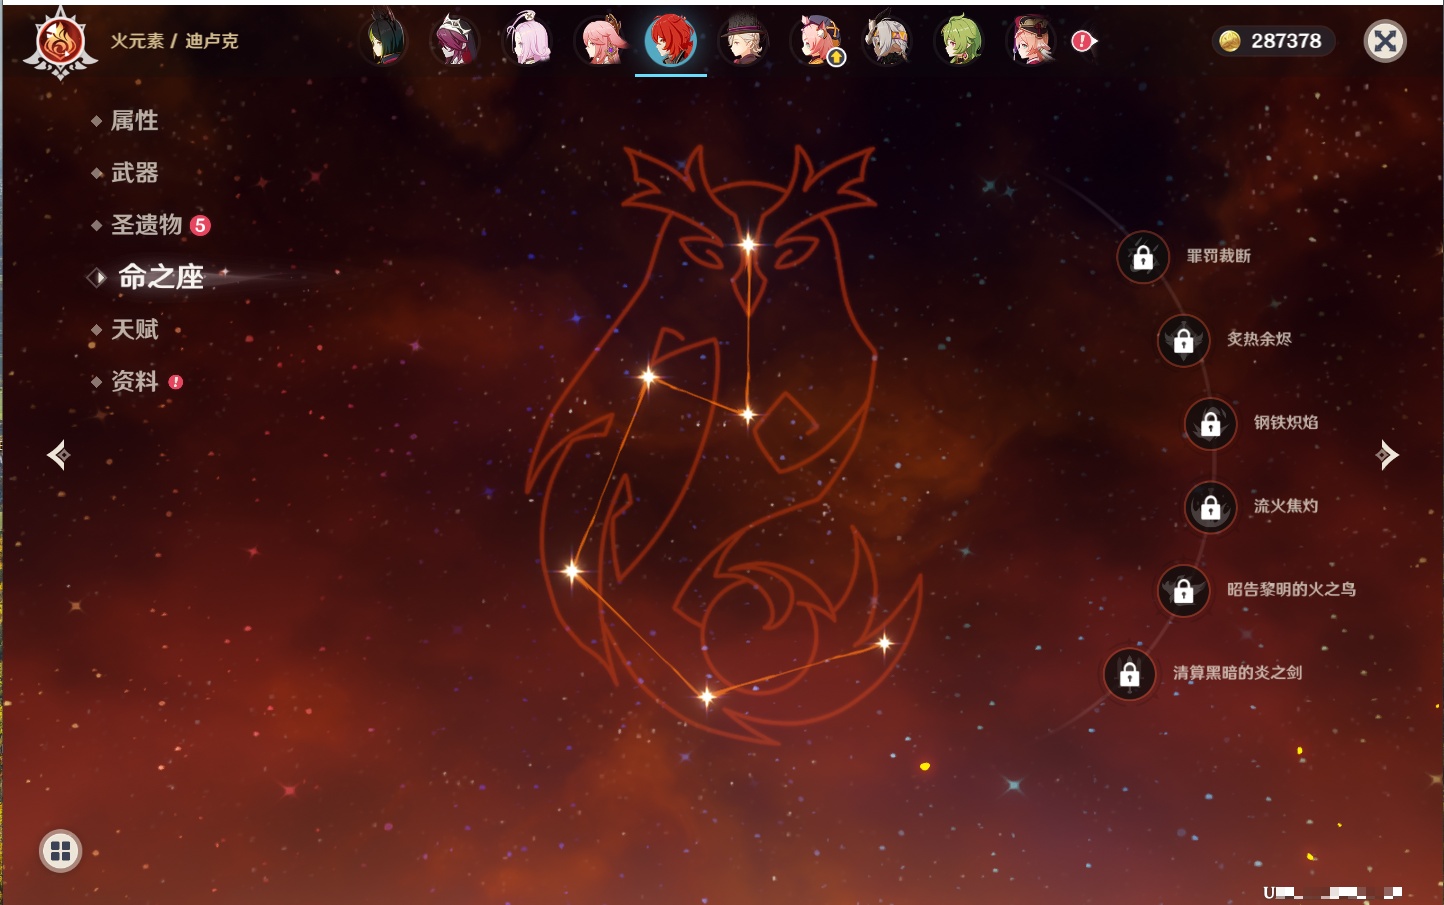
Task: Open the 属性 attributes tab
Action: (x=134, y=121)
